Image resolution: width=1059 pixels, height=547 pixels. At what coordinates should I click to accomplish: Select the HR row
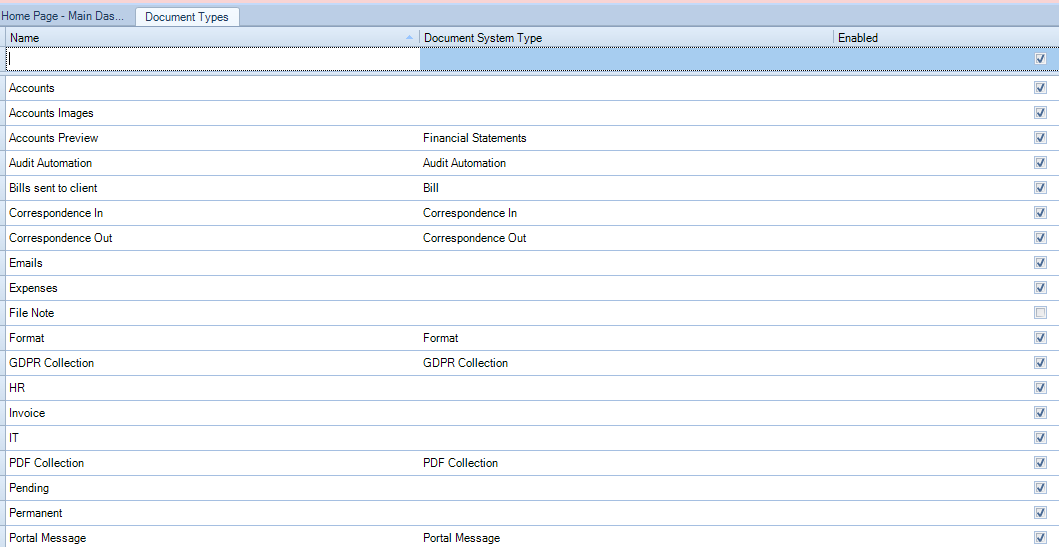532,388
